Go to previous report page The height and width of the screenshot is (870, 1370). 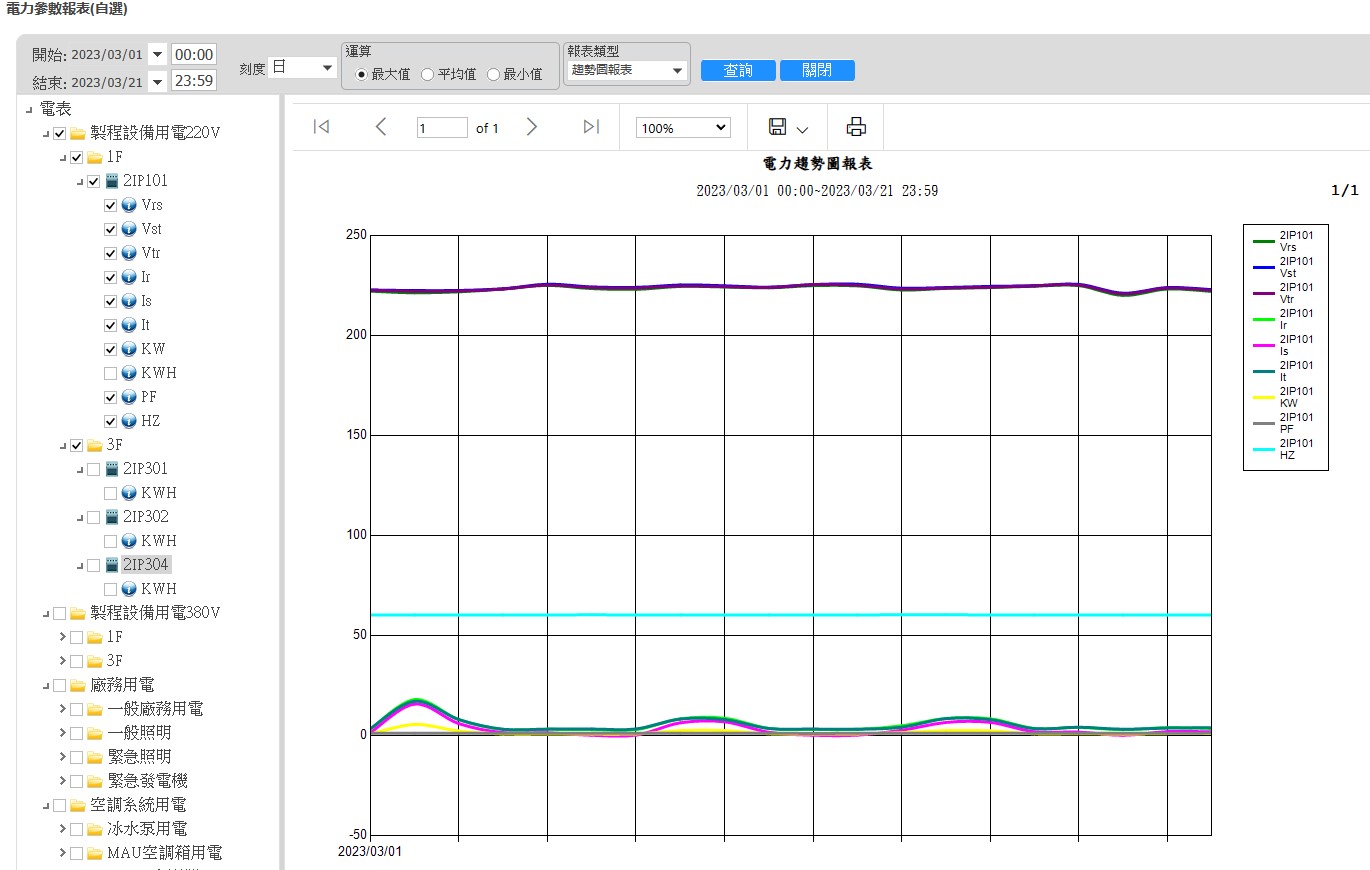(380, 126)
